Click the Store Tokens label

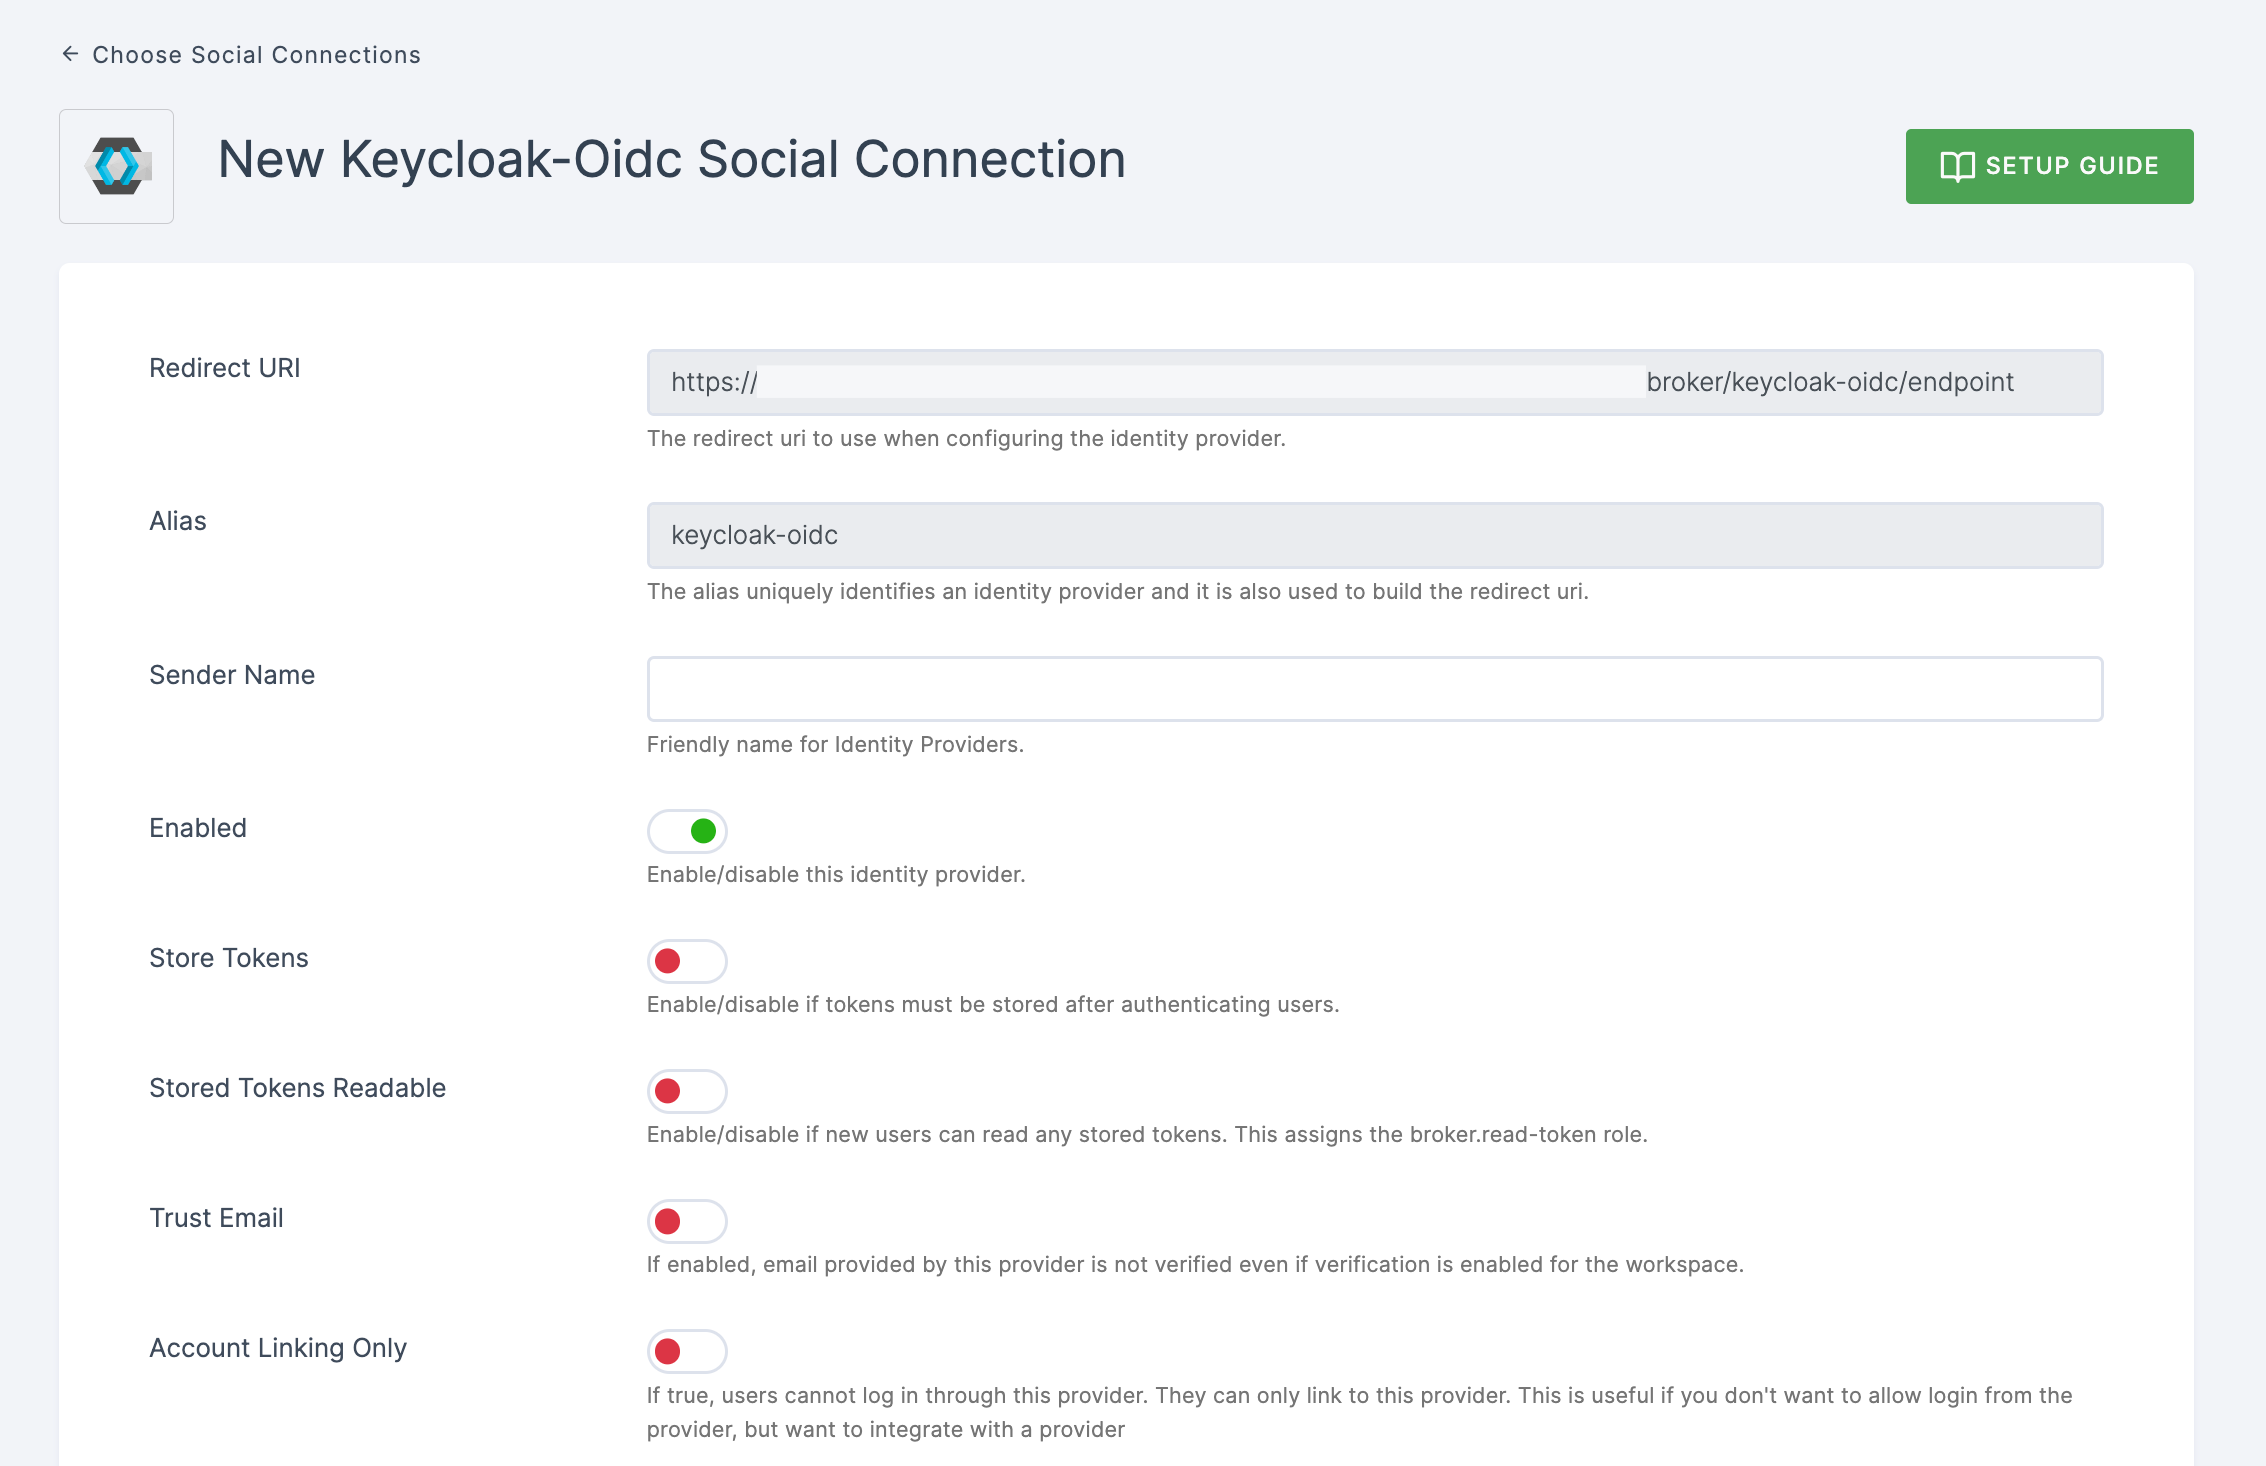(229, 958)
